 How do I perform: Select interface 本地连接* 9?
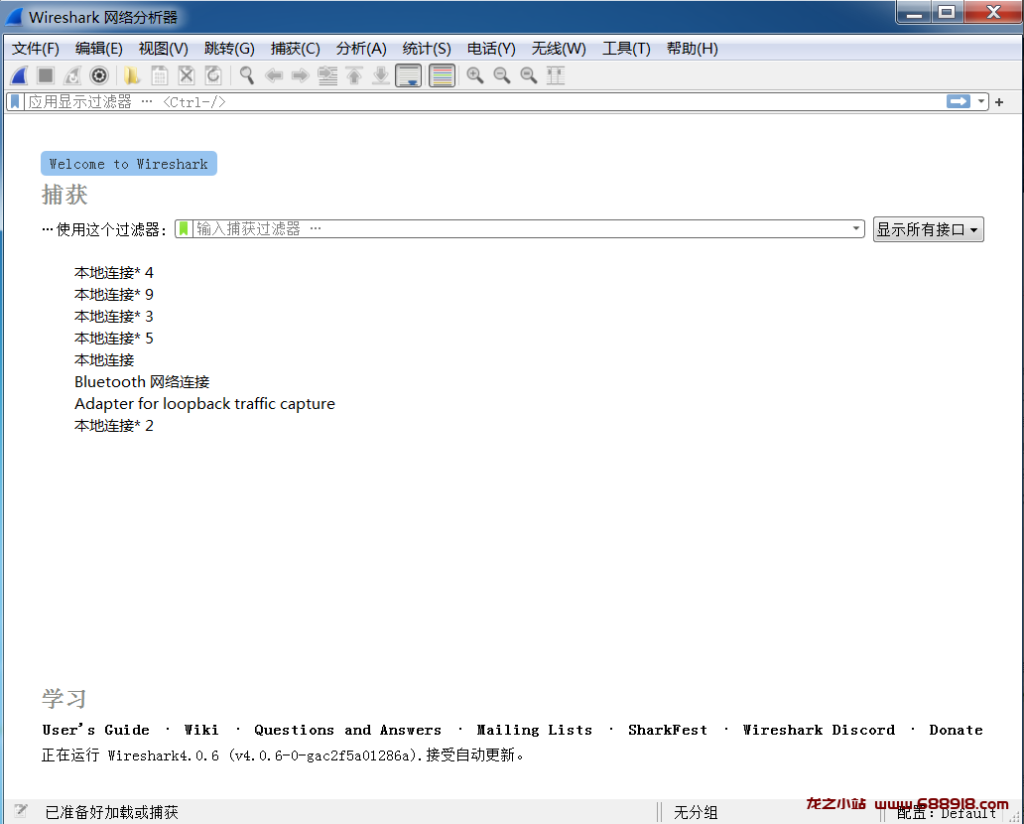tap(114, 294)
